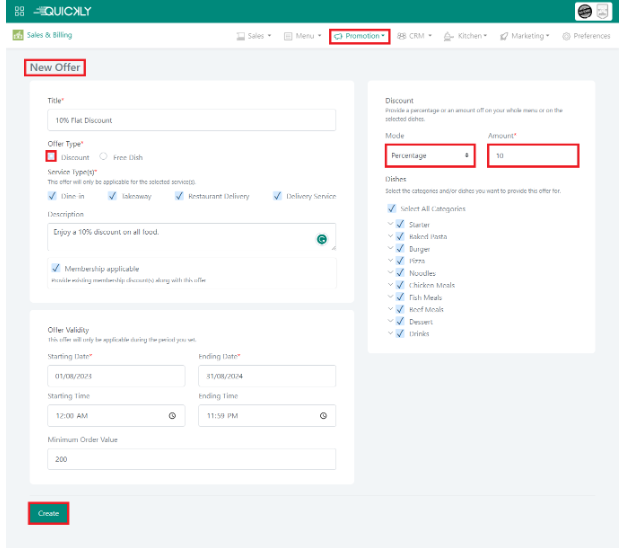621x548 pixels.
Task: Open the Promotion menu
Action: (x=359, y=36)
